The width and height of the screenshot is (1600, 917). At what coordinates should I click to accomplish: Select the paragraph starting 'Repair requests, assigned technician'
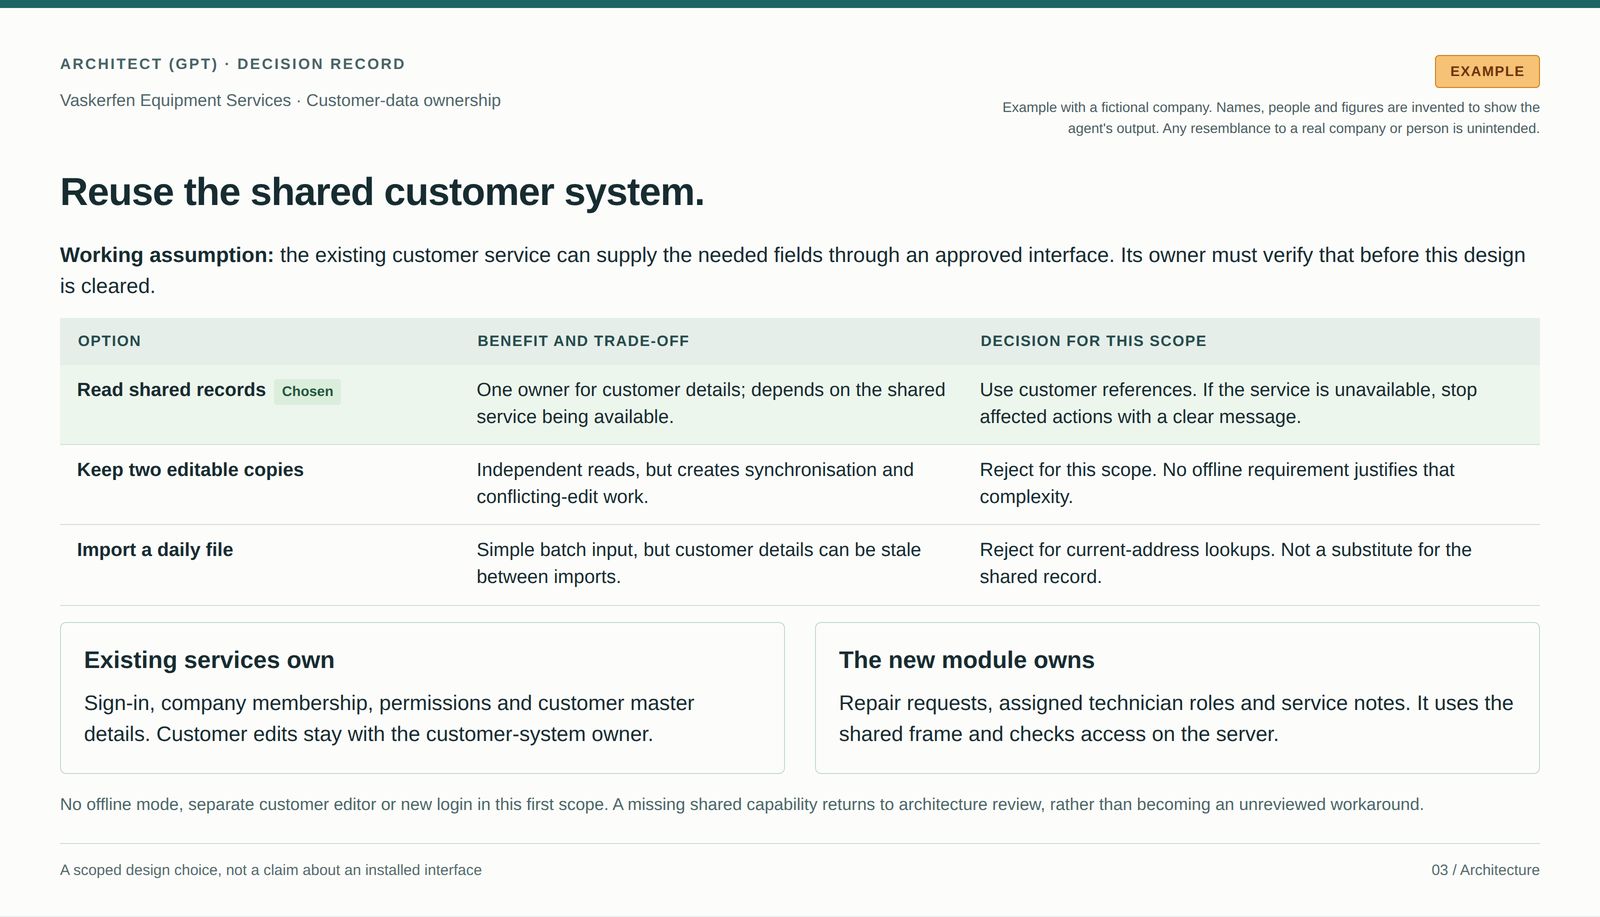(x=1176, y=719)
